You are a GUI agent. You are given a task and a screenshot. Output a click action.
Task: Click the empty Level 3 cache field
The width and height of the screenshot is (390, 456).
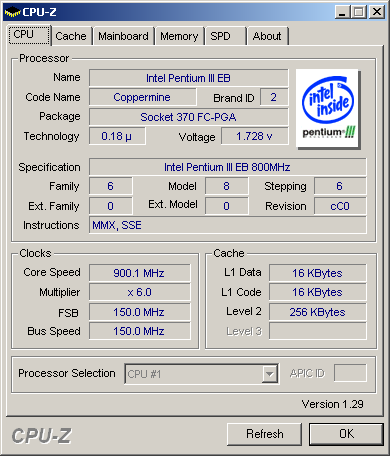pyautogui.click(x=318, y=331)
